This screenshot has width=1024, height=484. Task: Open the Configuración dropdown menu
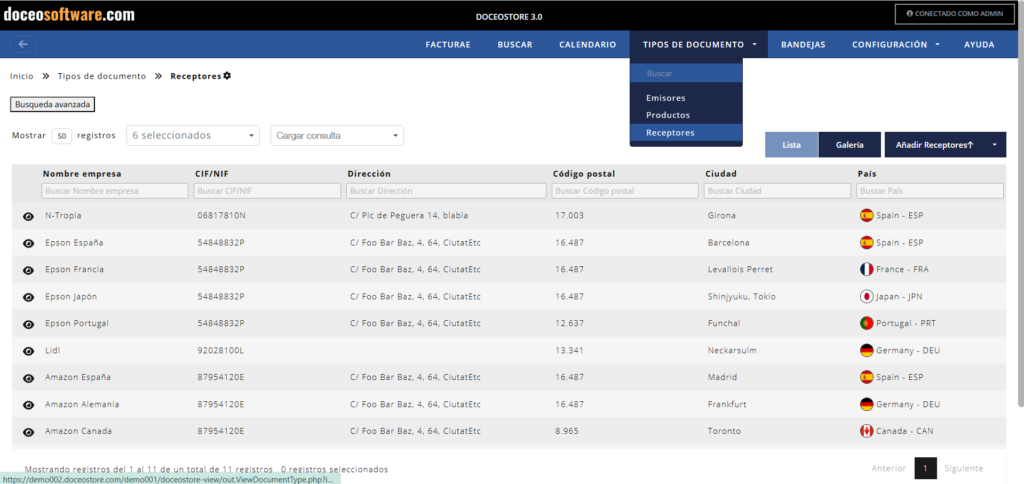[x=895, y=44]
